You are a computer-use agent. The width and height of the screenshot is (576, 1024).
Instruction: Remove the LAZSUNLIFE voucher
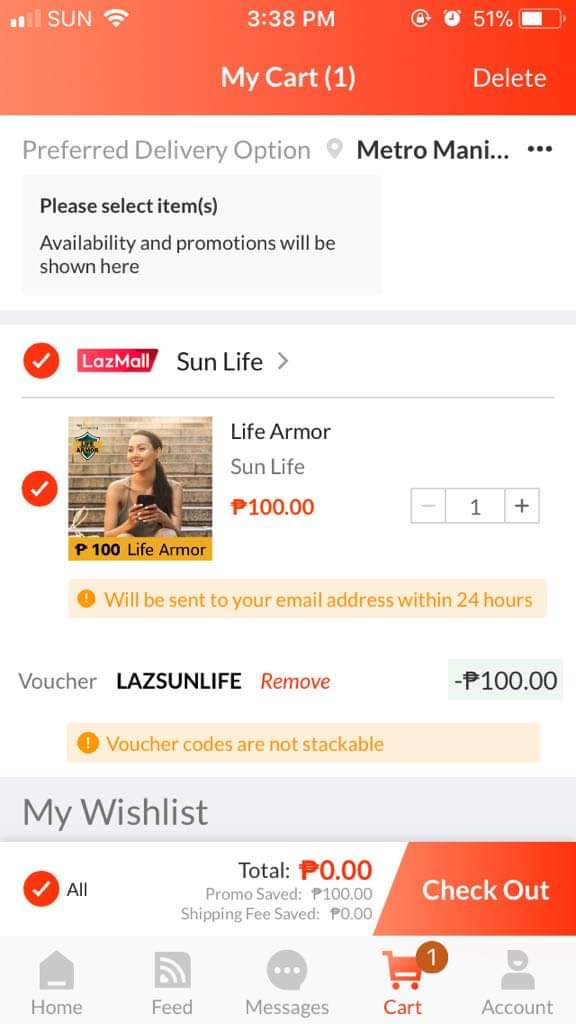point(295,681)
